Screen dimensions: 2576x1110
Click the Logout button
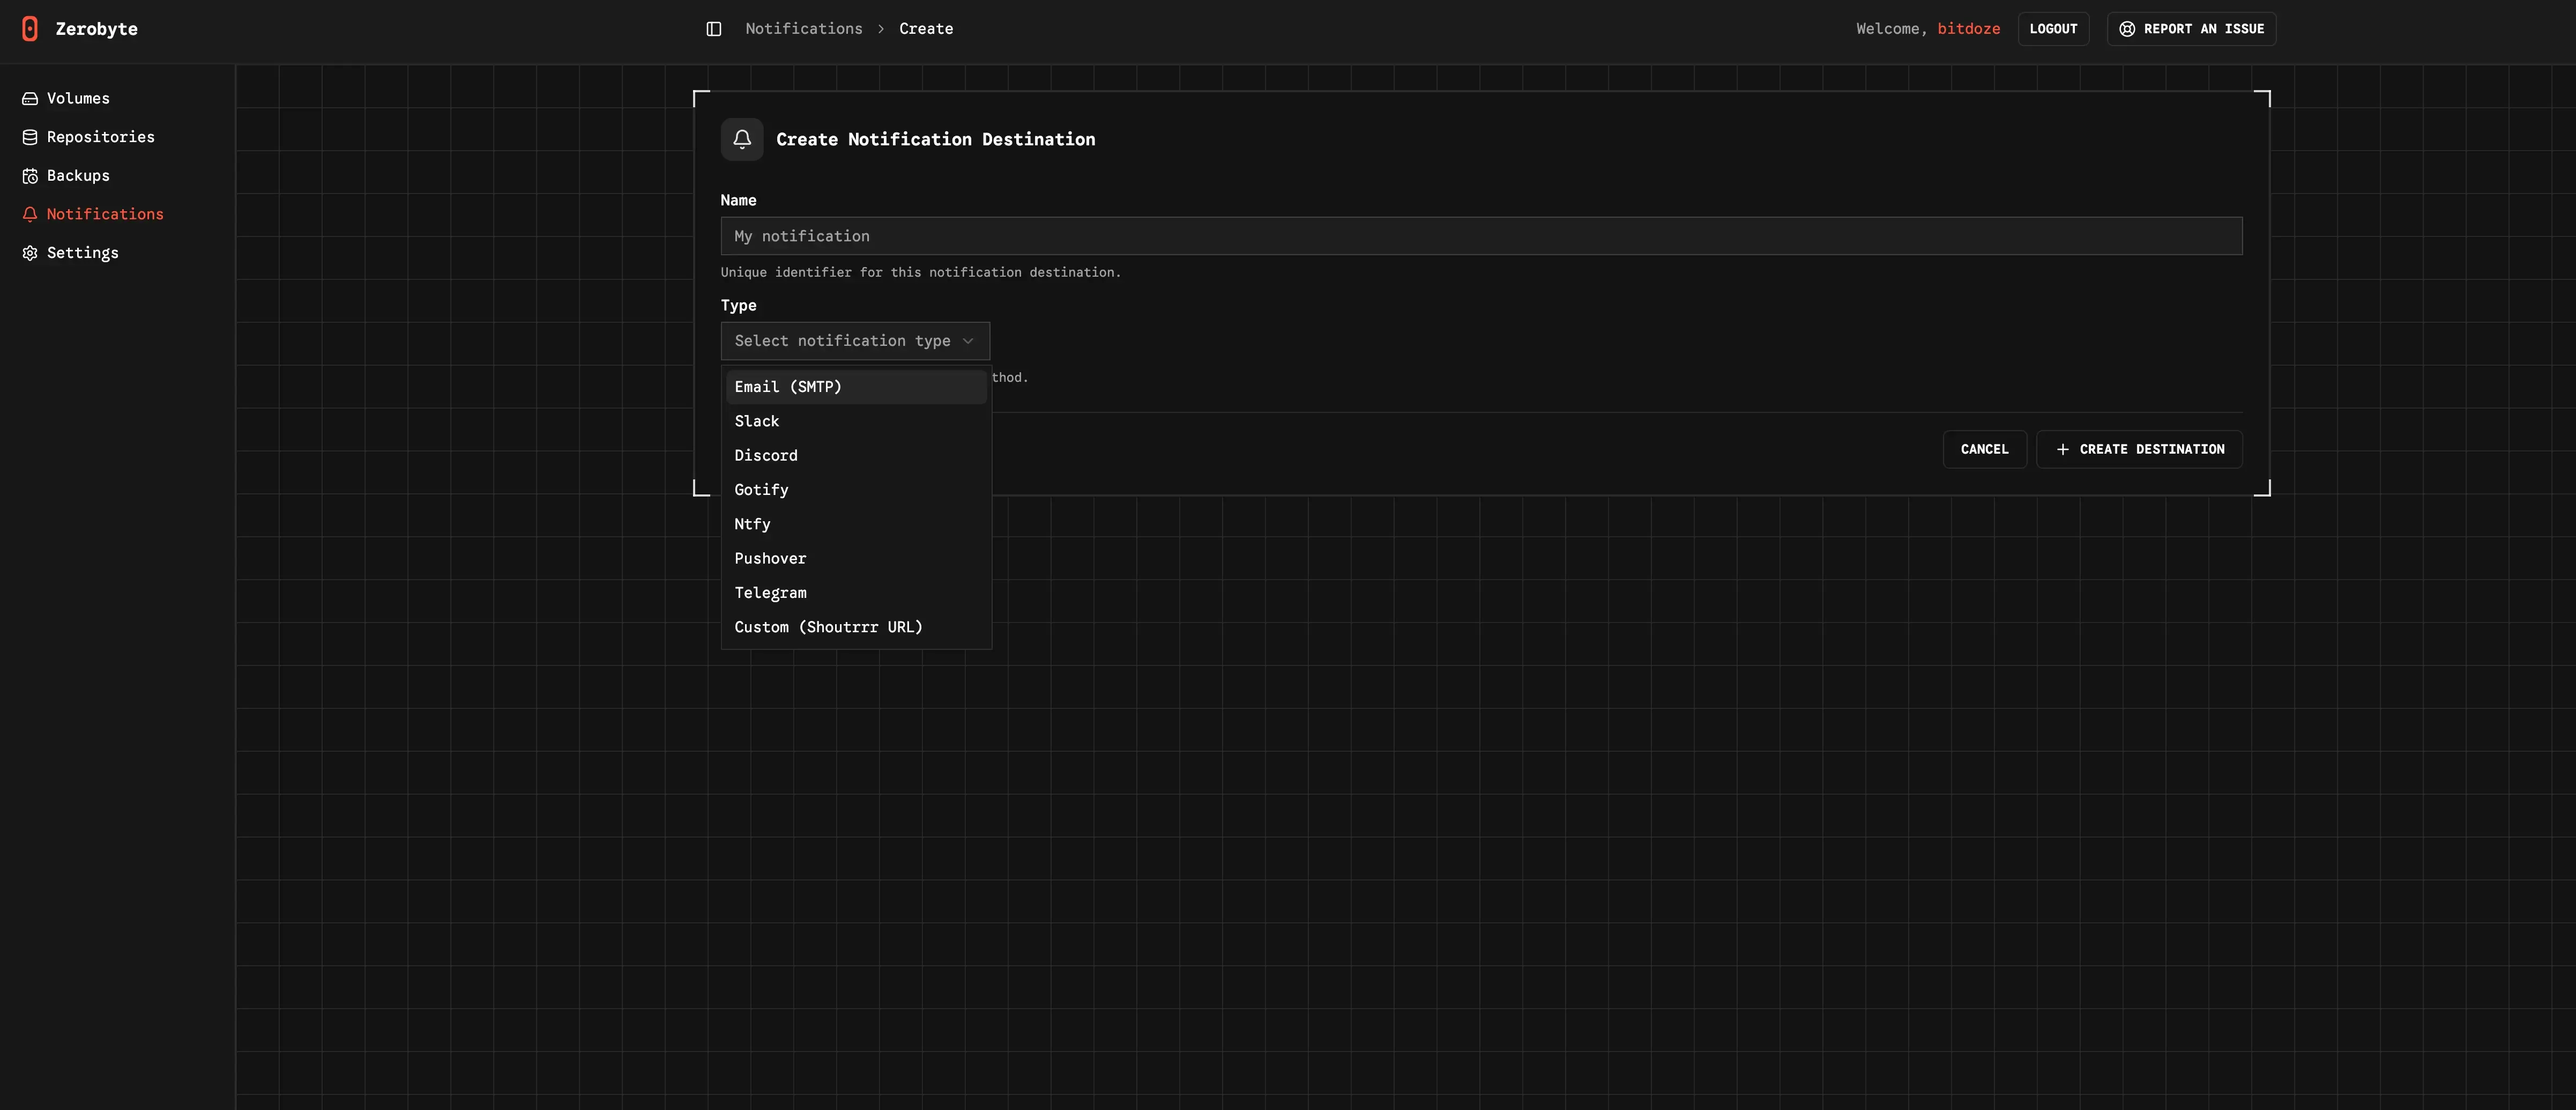(x=2053, y=28)
